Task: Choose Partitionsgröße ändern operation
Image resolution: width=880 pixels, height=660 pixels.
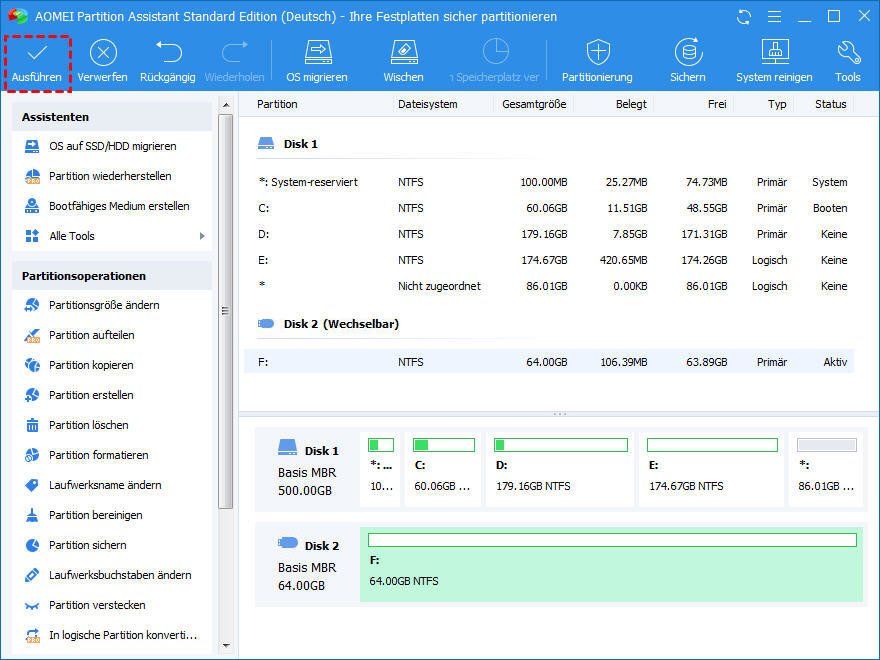Action: click(104, 305)
